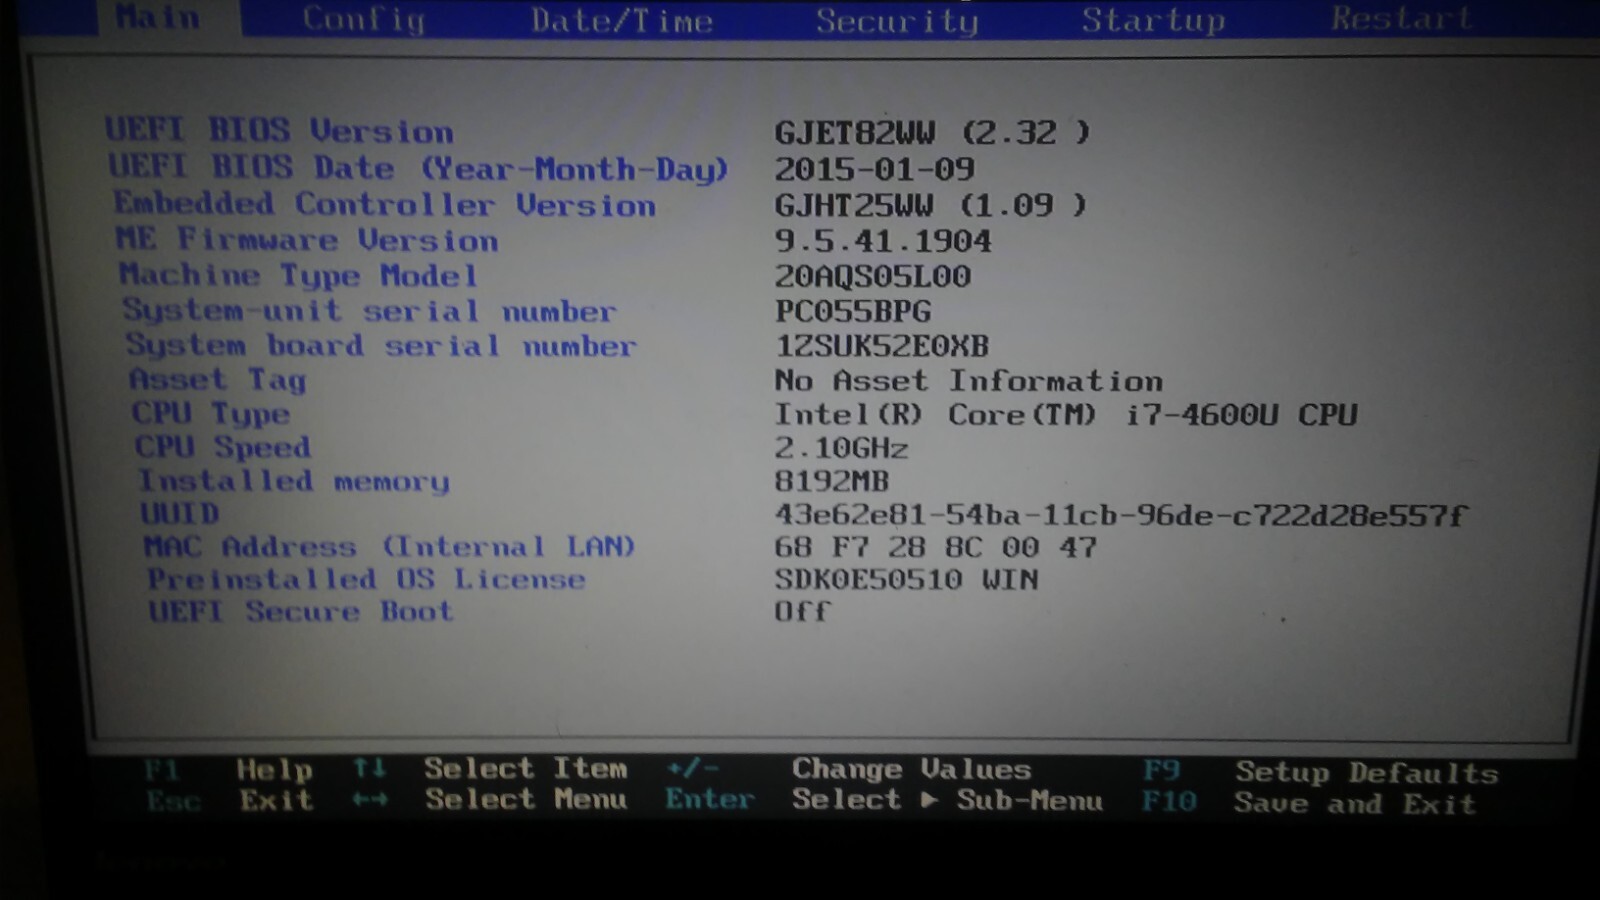The image size is (1600, 900).
Task: Select Embedded Controller Version label
Action: (385, 204)
